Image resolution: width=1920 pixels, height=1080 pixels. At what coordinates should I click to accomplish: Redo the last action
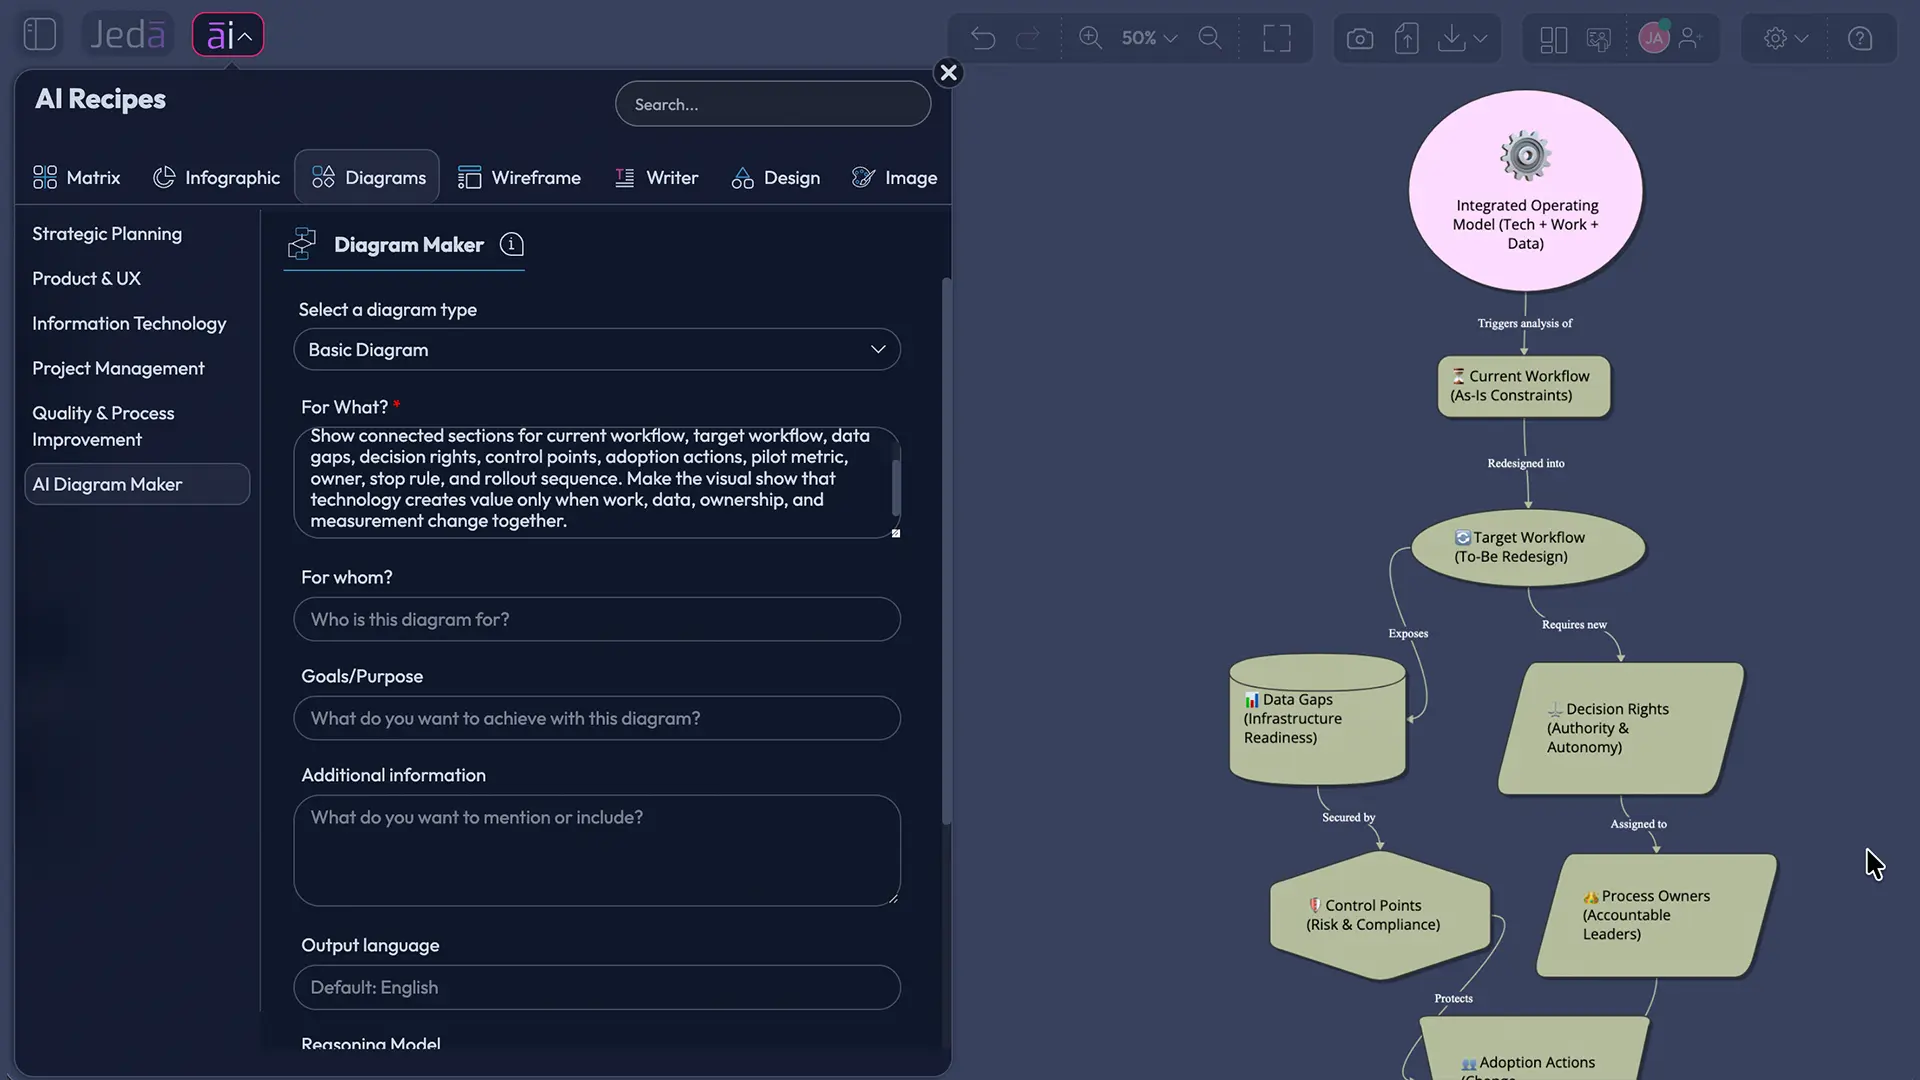(x=1028, y=39)
